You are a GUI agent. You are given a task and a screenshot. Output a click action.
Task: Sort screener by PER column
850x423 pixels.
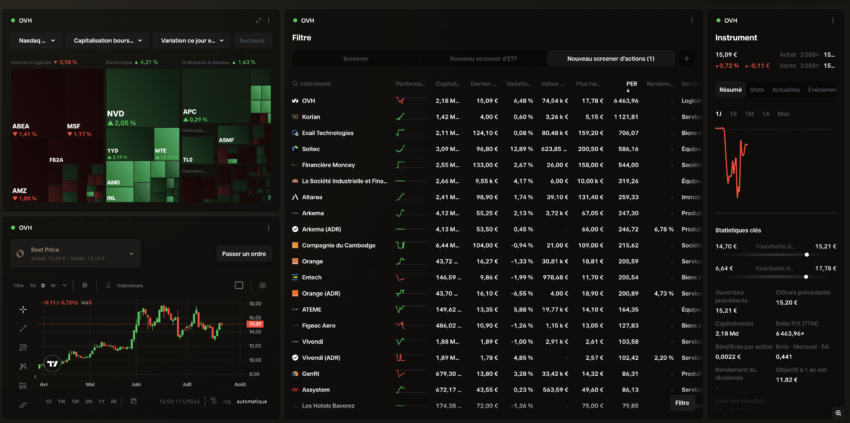click(632, 84)
